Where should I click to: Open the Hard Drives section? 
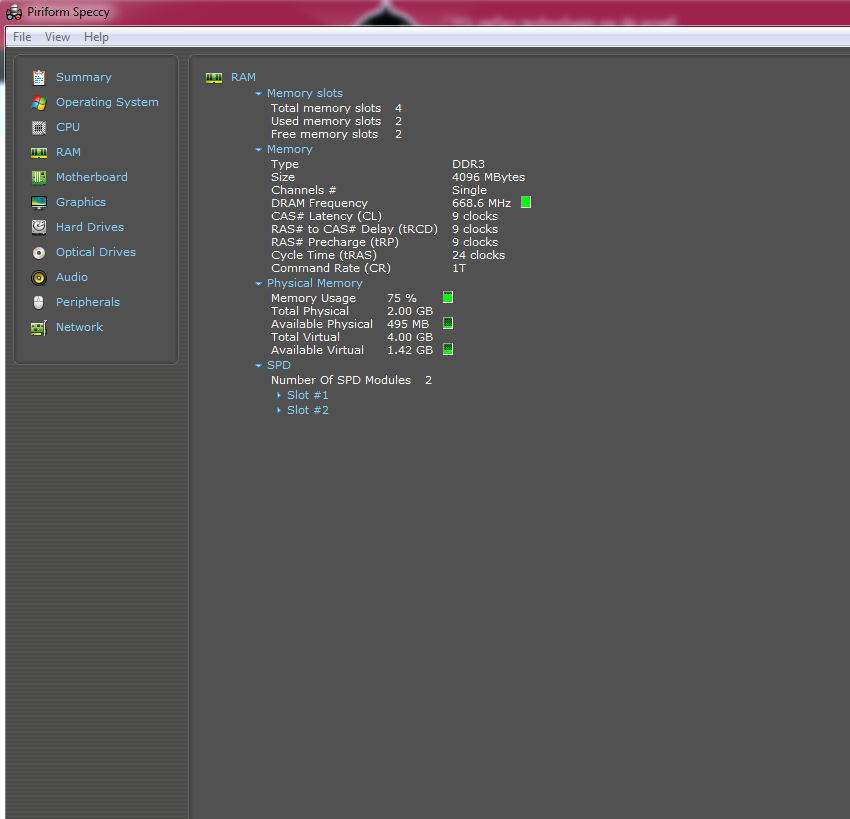tap(90, 227)
